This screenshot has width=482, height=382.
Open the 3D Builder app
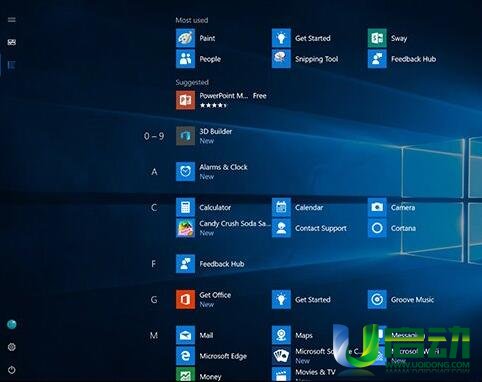click(204, 136)
